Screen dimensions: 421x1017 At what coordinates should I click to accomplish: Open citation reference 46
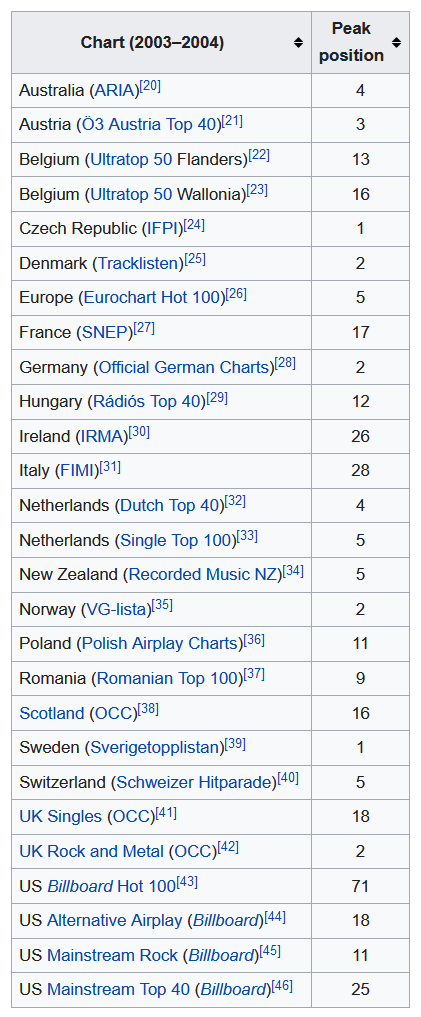pos(282,987)
